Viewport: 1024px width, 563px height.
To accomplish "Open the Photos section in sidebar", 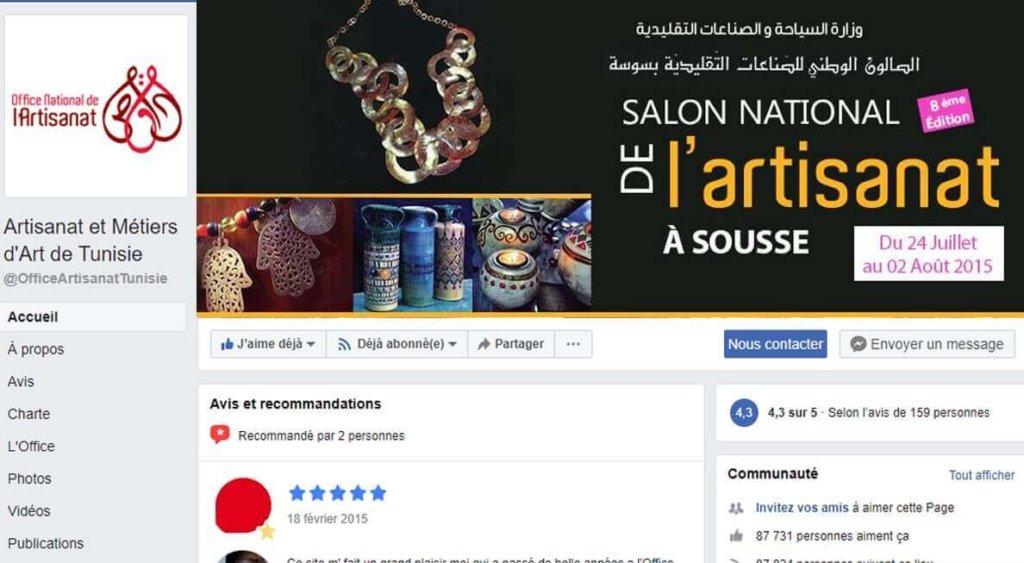I will pyautogui.click(x=29, y=479).
